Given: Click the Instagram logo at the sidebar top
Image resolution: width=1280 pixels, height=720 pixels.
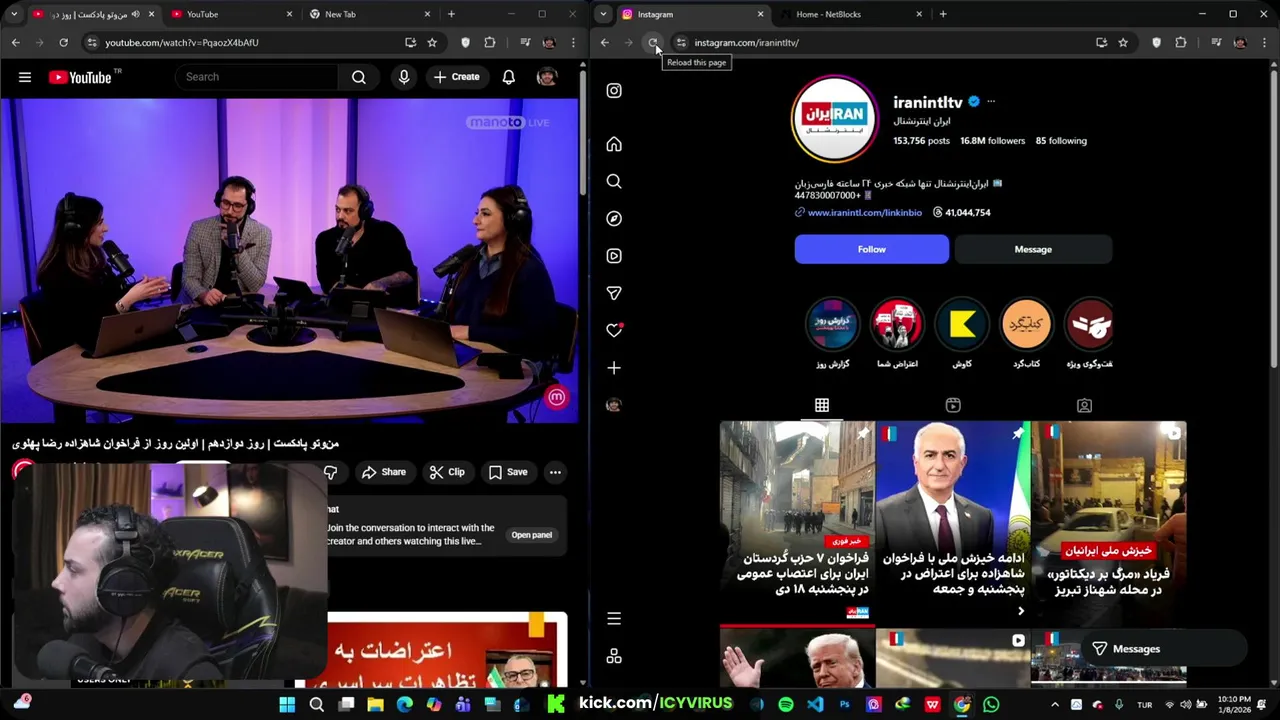Looking at the screenshot, I should pyautogui.click(x=614, y=90).
